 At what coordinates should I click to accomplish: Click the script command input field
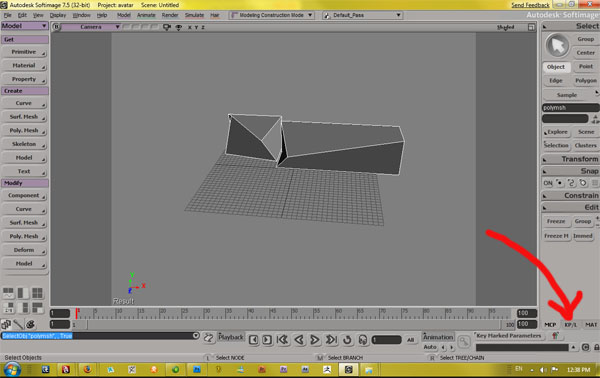(x=98, y=336)
